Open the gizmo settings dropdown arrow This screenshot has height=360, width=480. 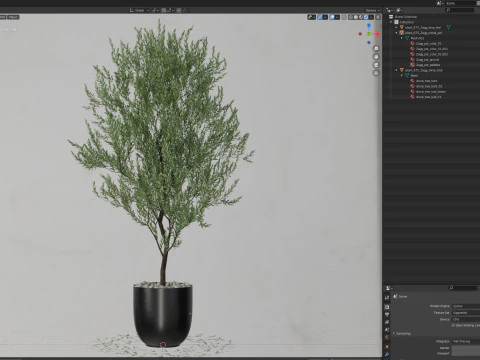tap(325, 17)
